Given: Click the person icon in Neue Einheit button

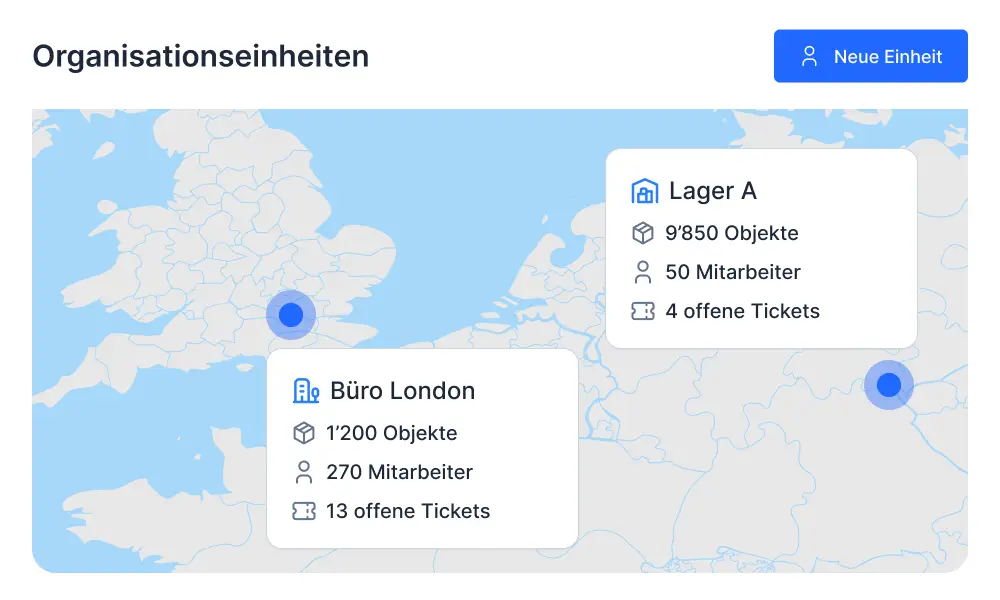Looking at the screenshot, I should coord(810,56).
